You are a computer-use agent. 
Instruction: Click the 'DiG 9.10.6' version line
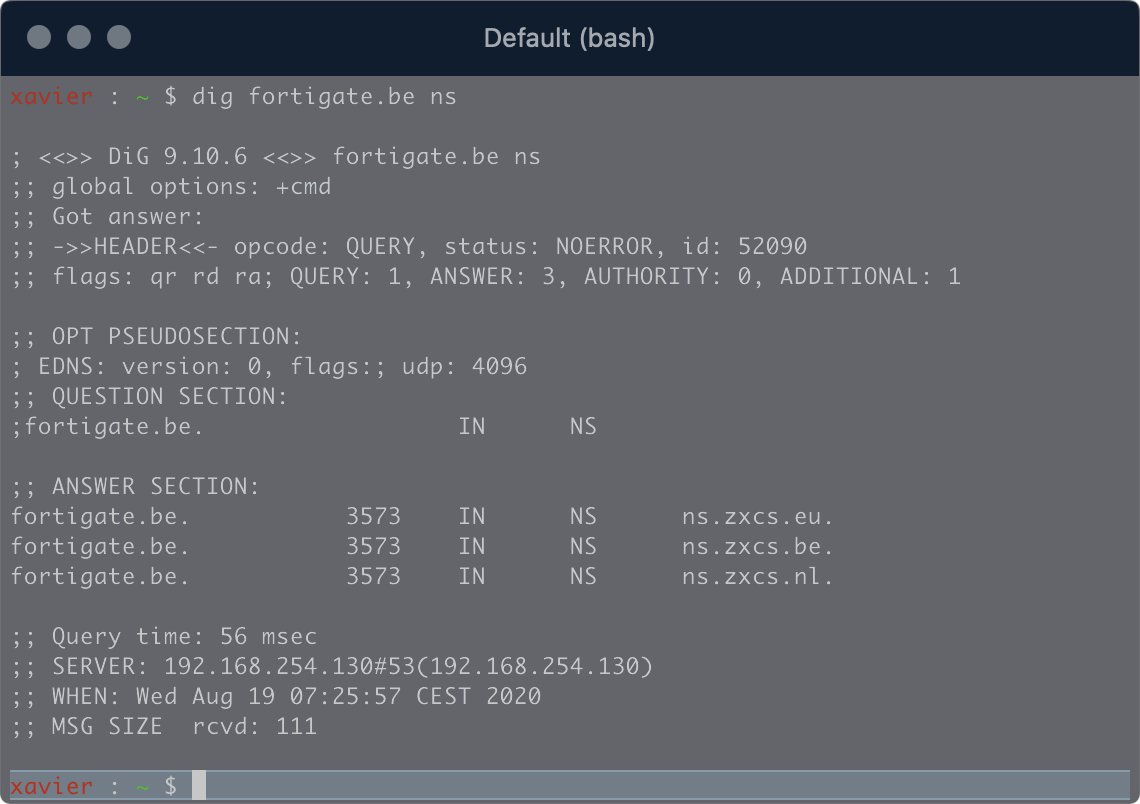[276, 157]
